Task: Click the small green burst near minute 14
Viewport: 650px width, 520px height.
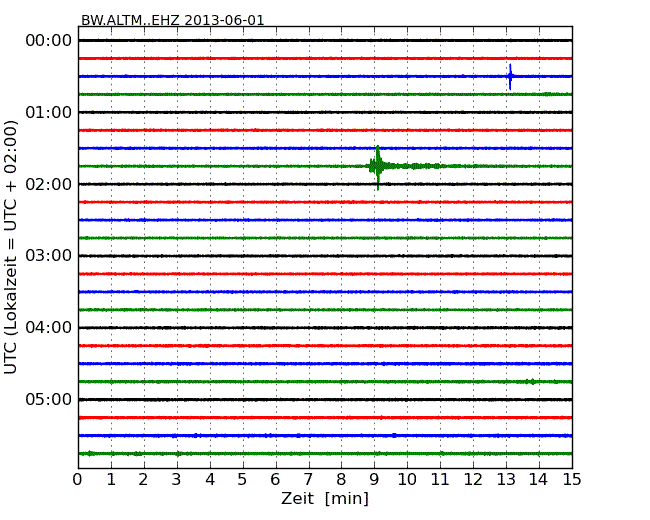Action: click(x=531, y=381)
